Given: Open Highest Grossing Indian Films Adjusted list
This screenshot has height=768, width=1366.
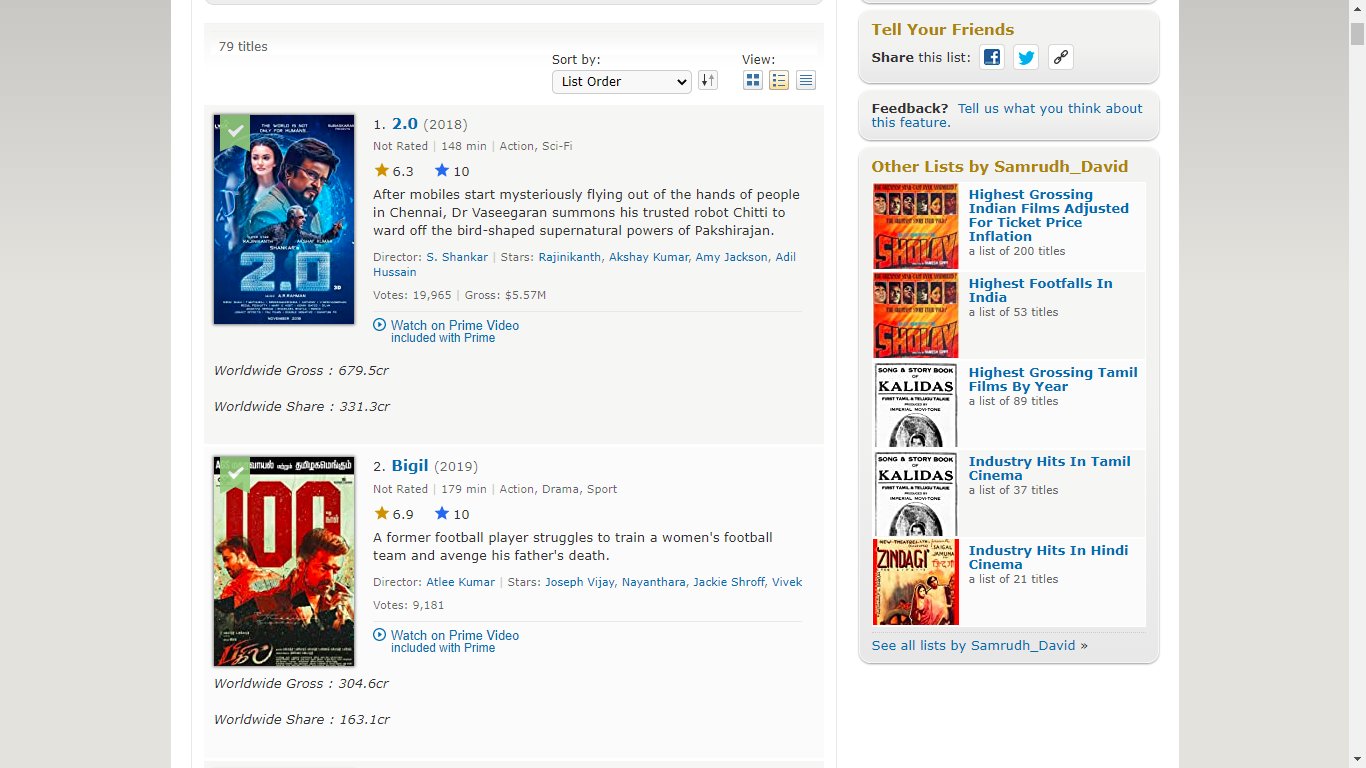Looking at the screenshot, I should point(1049,216).
